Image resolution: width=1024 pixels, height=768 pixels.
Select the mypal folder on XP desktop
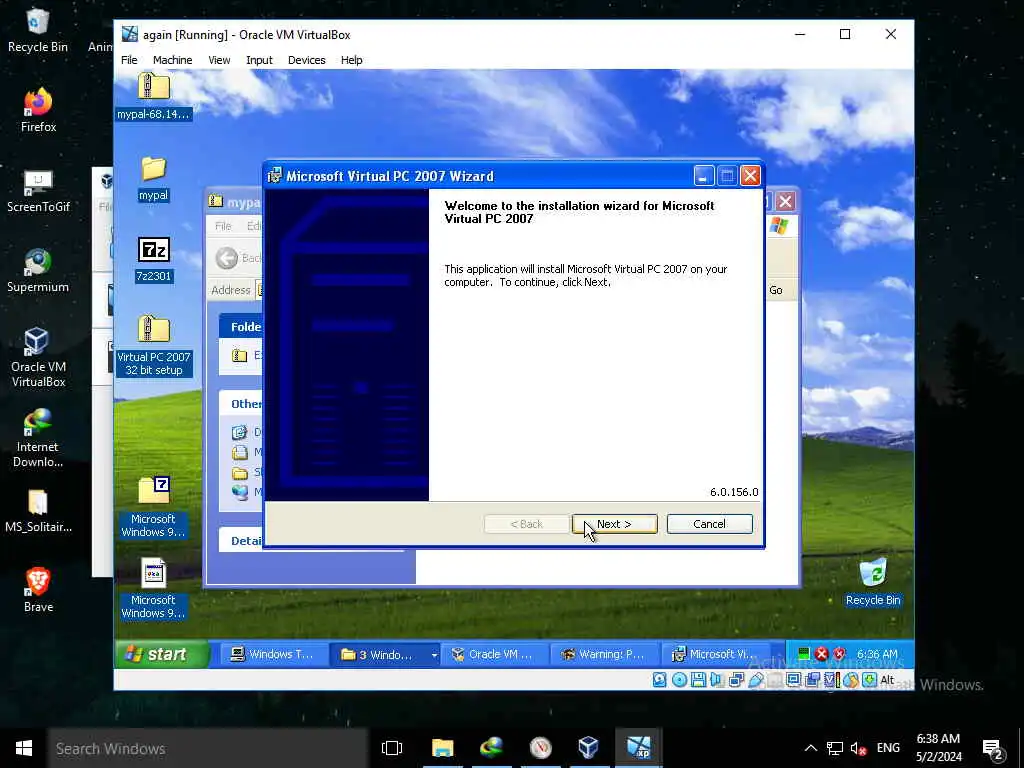[153, 178]
